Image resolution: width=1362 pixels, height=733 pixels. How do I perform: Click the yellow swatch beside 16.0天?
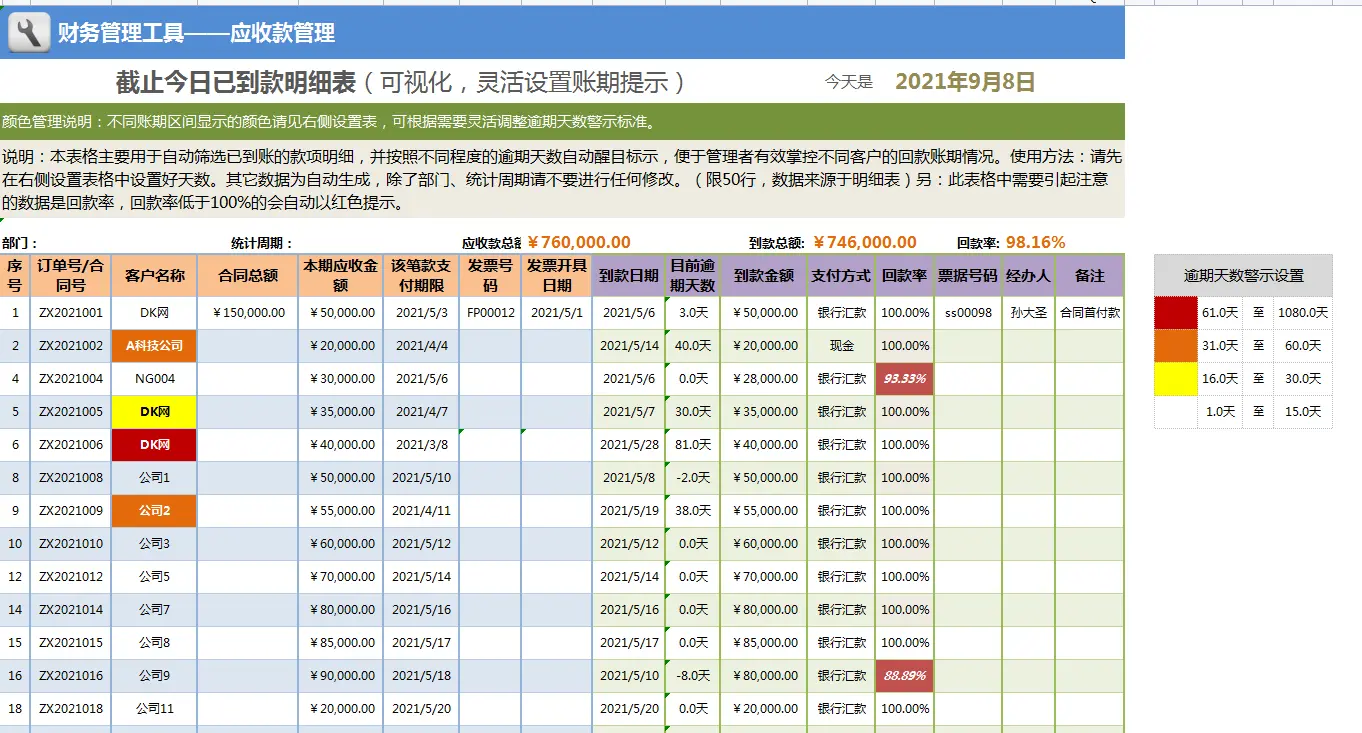pyautogui.click(x=1176, y=378)
